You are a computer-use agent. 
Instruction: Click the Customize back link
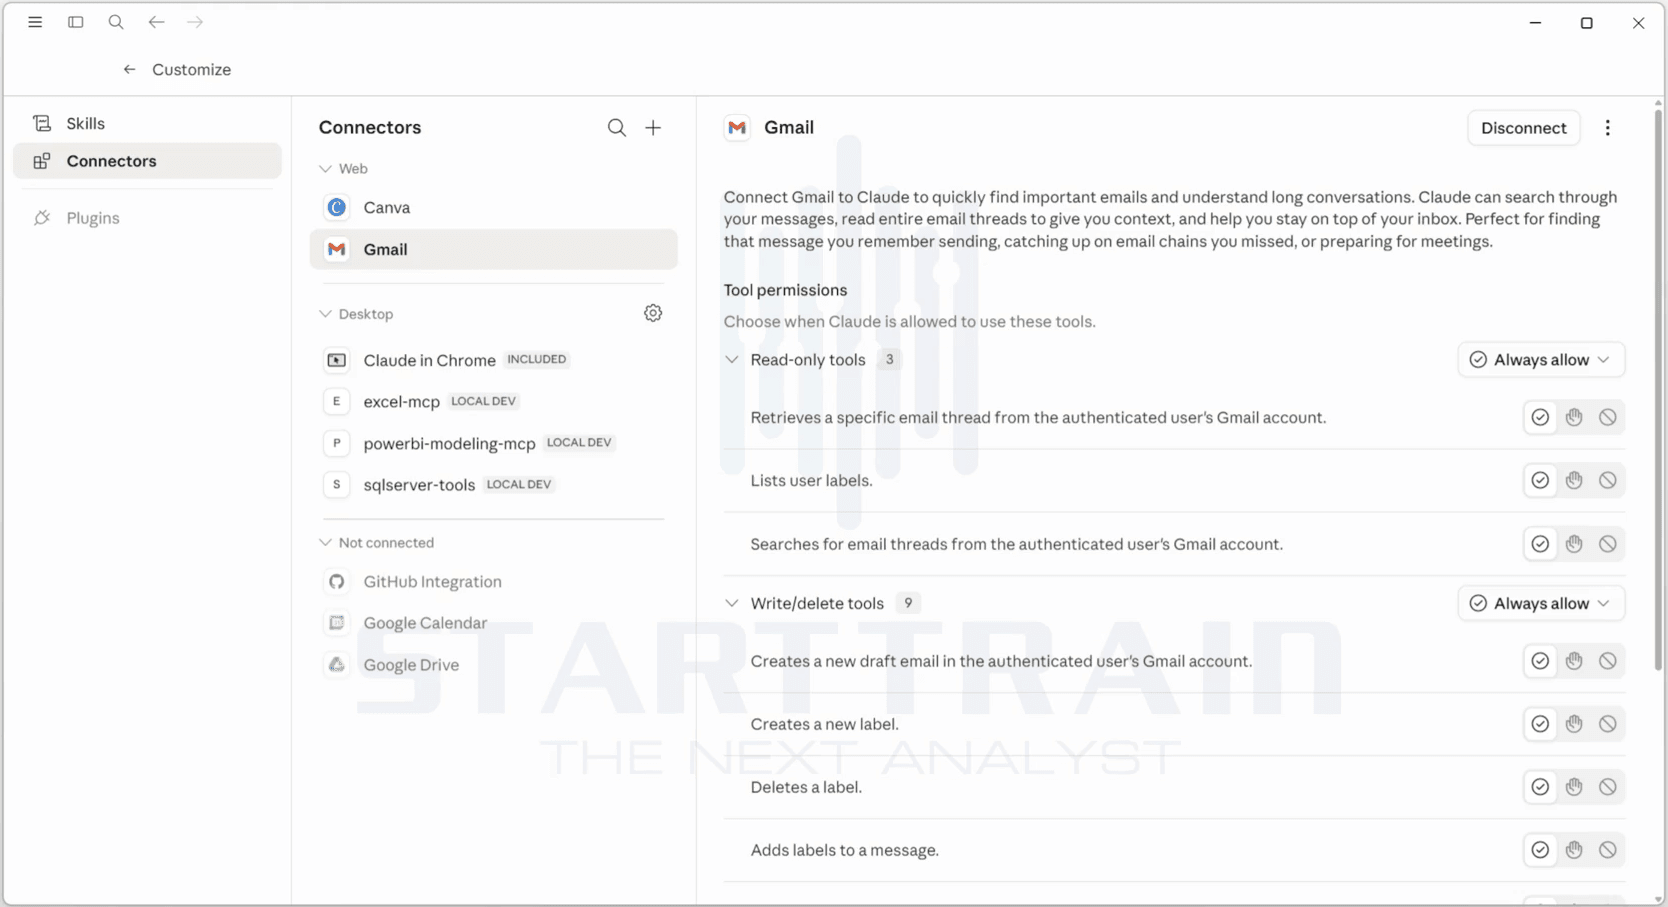tap(191, 69)
